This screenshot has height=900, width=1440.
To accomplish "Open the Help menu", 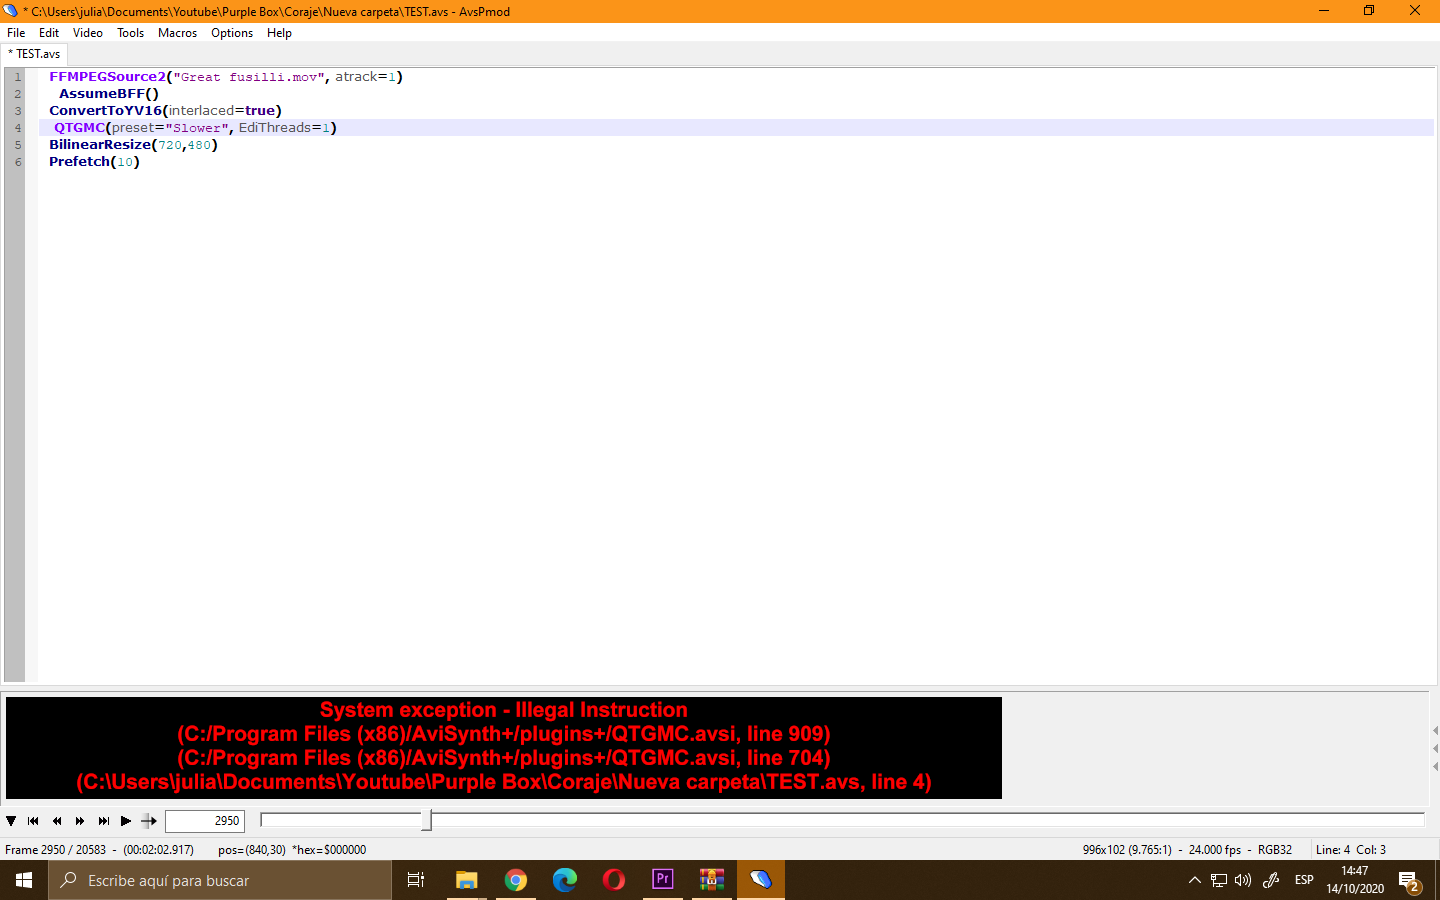I will point(280,33).
